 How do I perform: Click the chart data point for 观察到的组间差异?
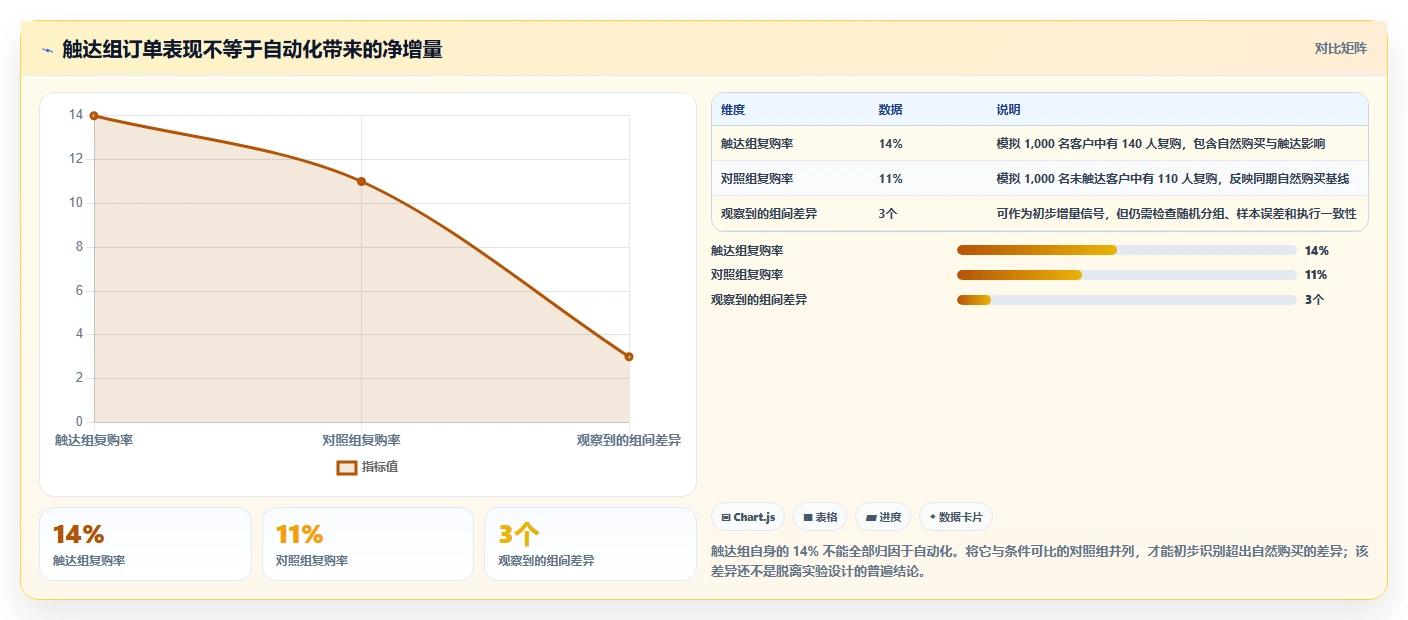[629, 357]
